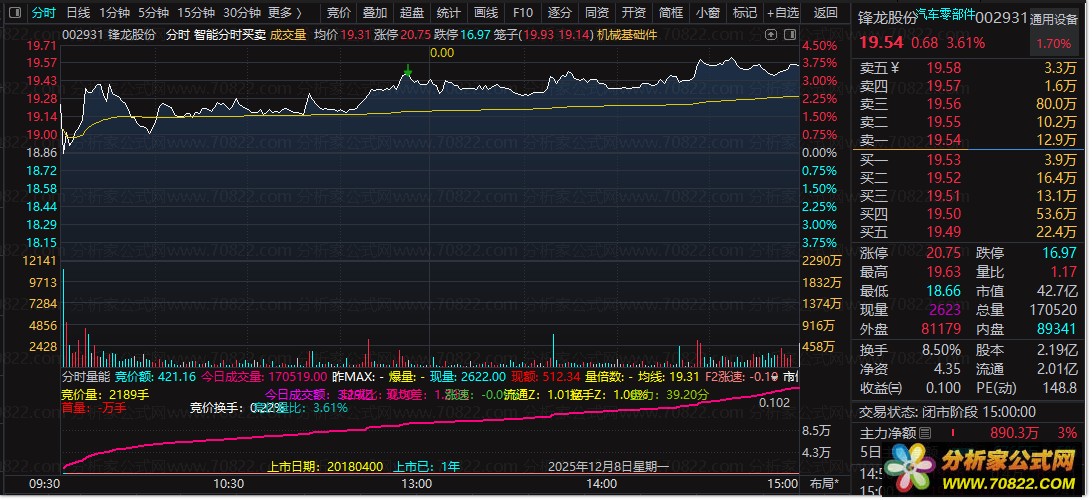Add stock via +自选 button
The width and height of the screenshot is (1092, 500).
[783, 13]
